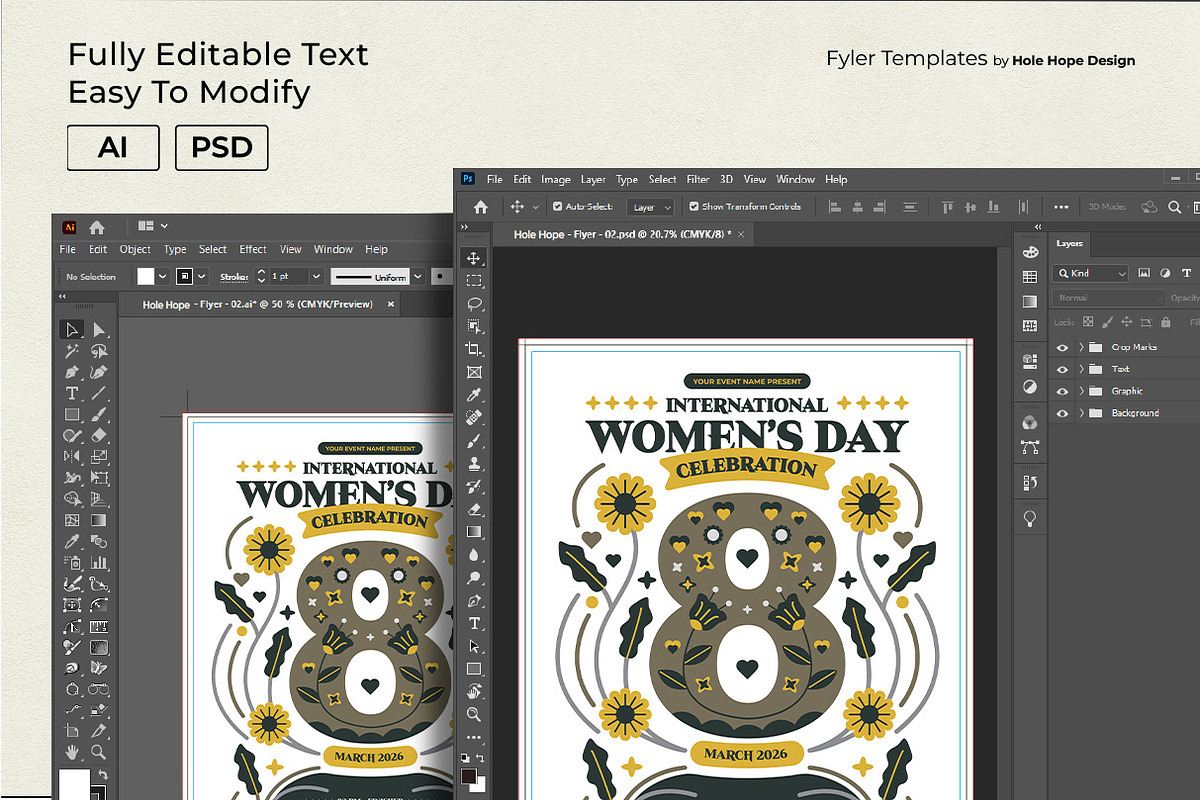Open Photoshop's Image menu
This screenshot has height=800, width=1200.
[x=556, y=179]
